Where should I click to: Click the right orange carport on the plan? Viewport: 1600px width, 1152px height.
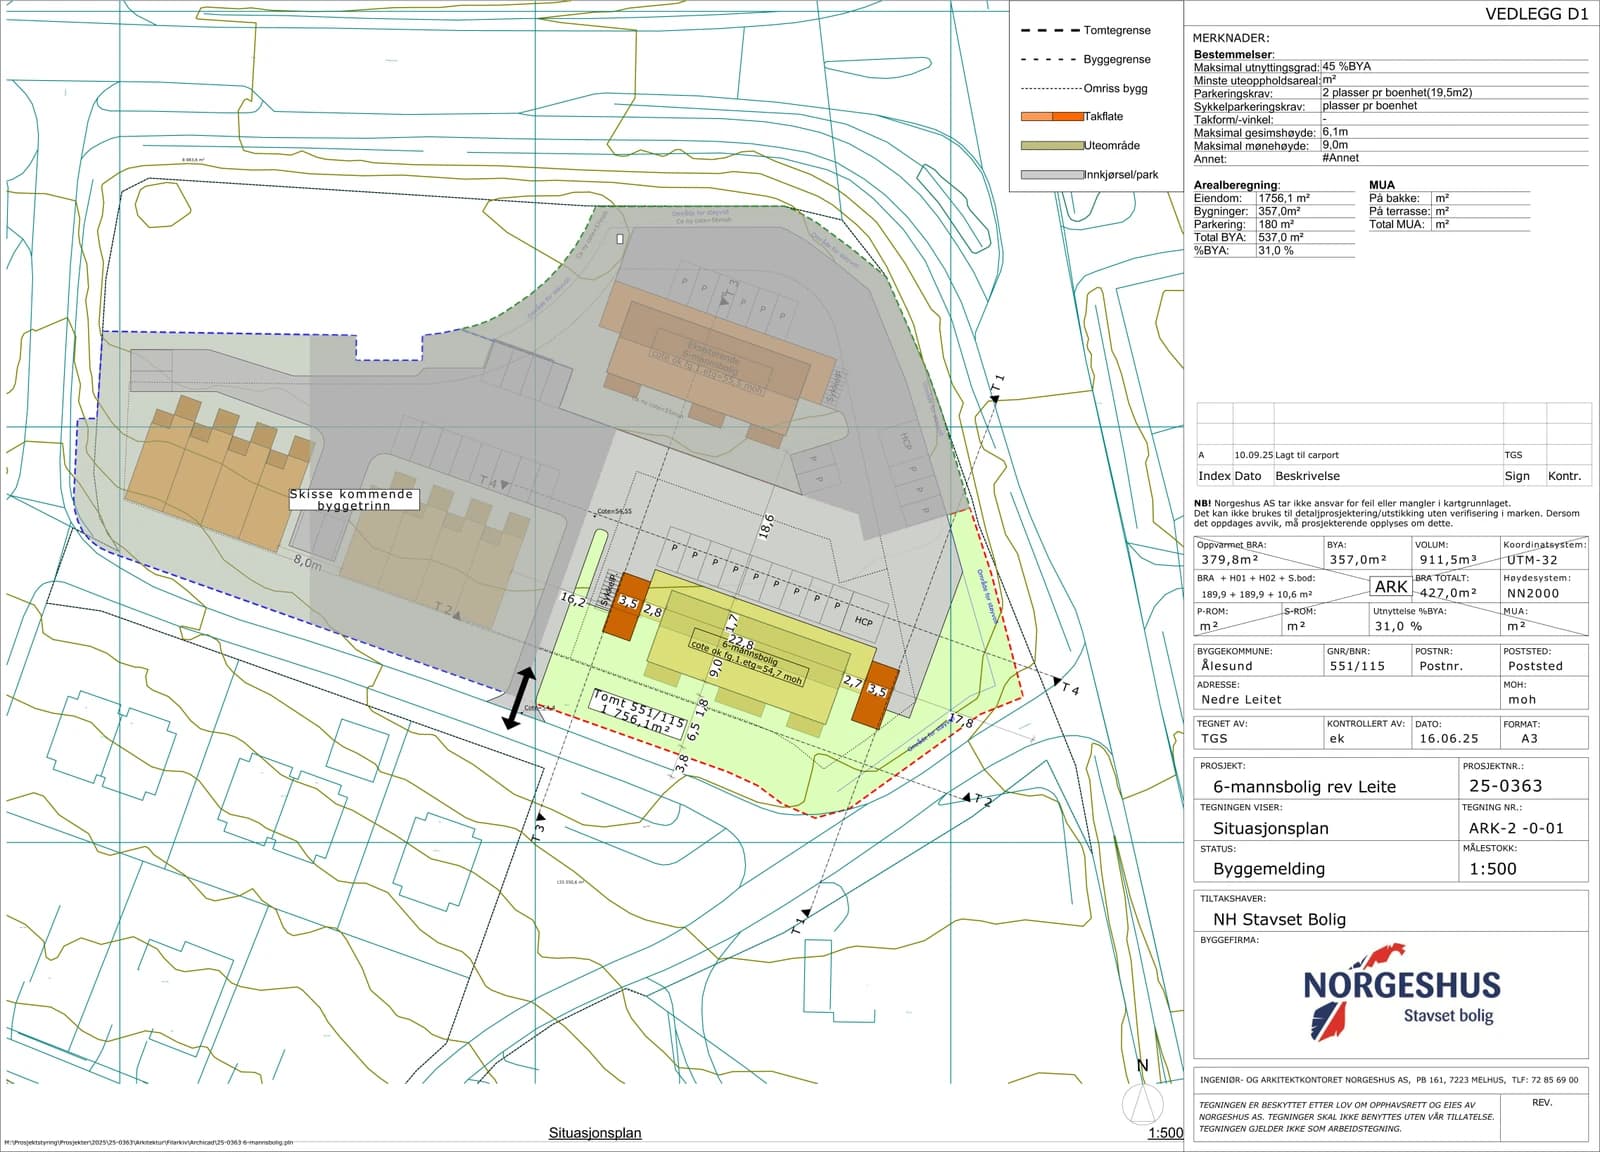coord(876,693)
